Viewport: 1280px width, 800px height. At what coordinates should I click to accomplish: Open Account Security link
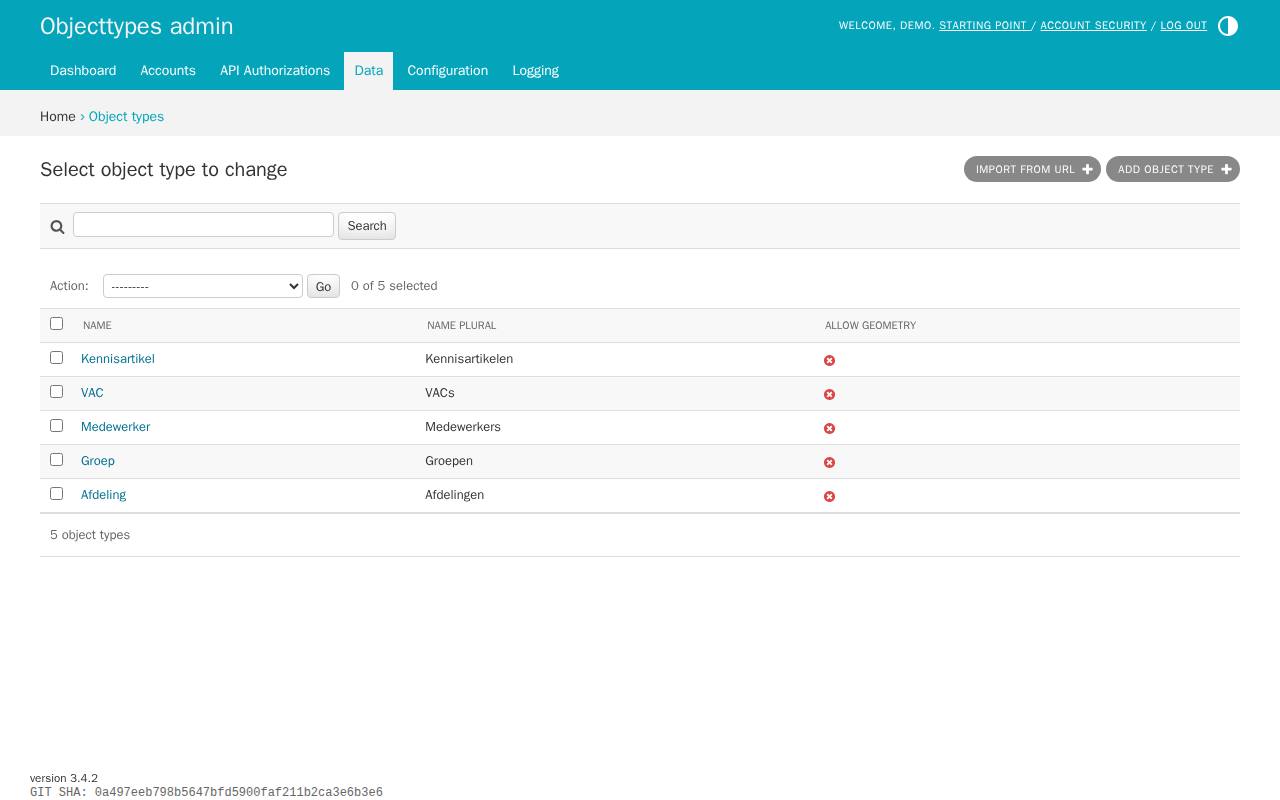point(1093,26)
